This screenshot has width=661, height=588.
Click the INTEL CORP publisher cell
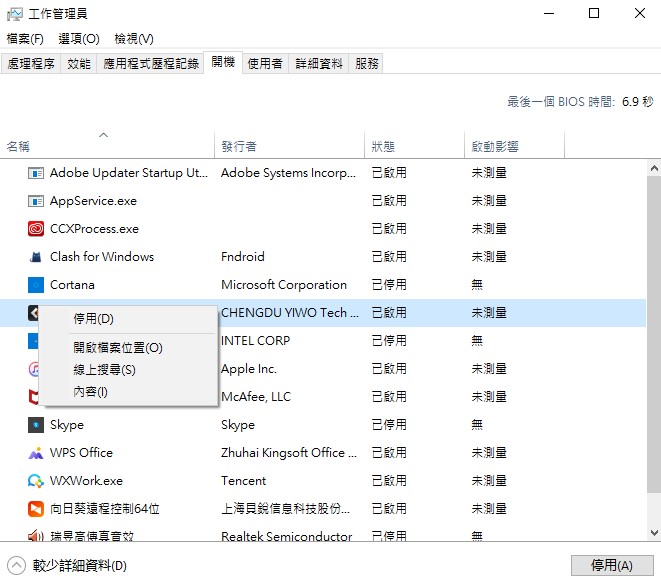coord(255,341)
